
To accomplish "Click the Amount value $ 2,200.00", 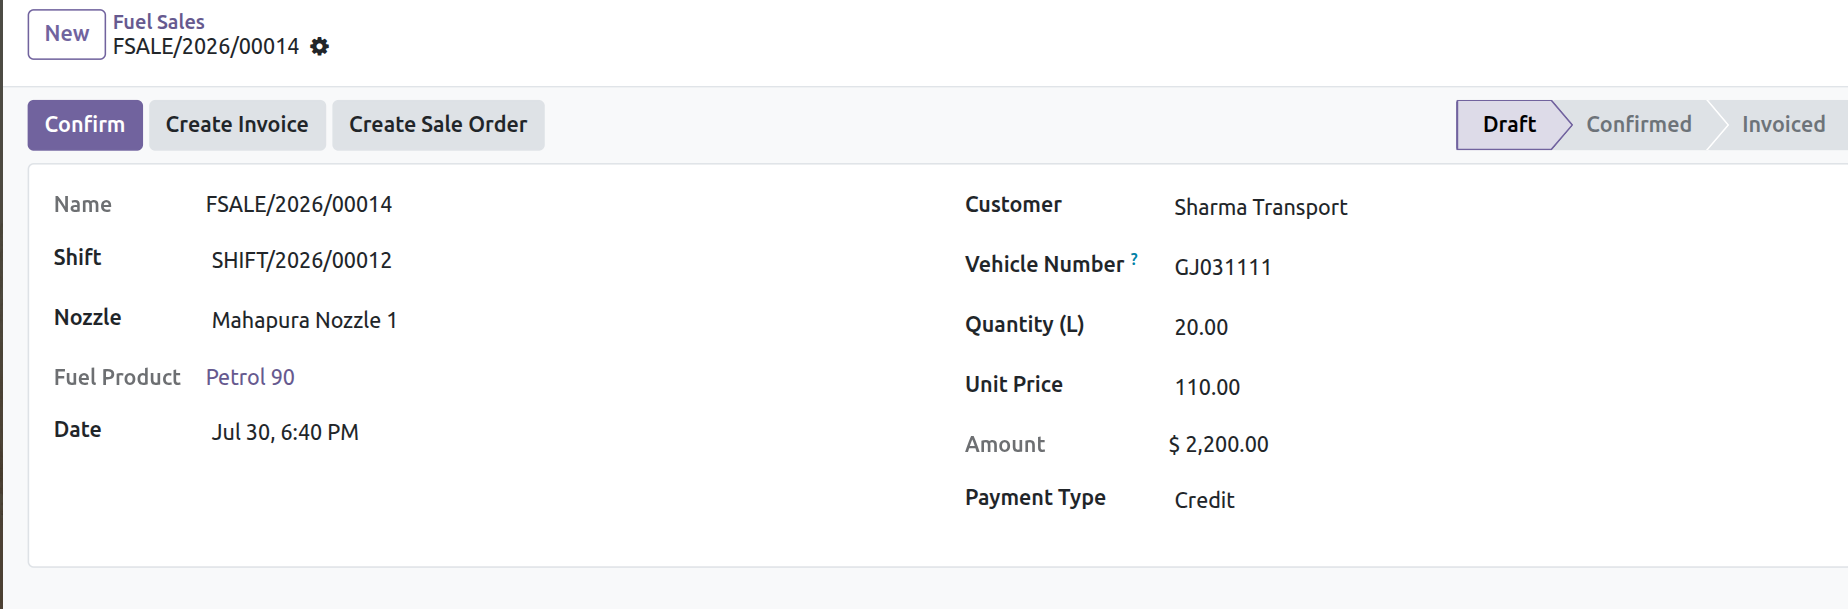I will (1218, 444).
